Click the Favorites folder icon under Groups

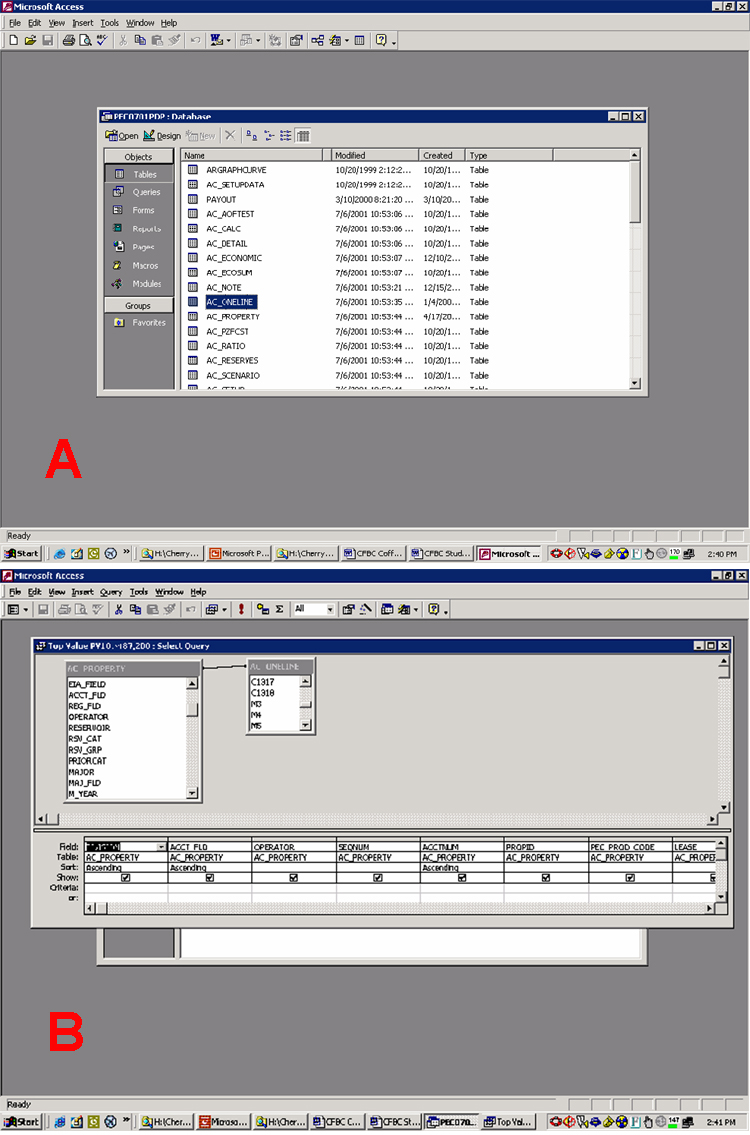point(119,323)
